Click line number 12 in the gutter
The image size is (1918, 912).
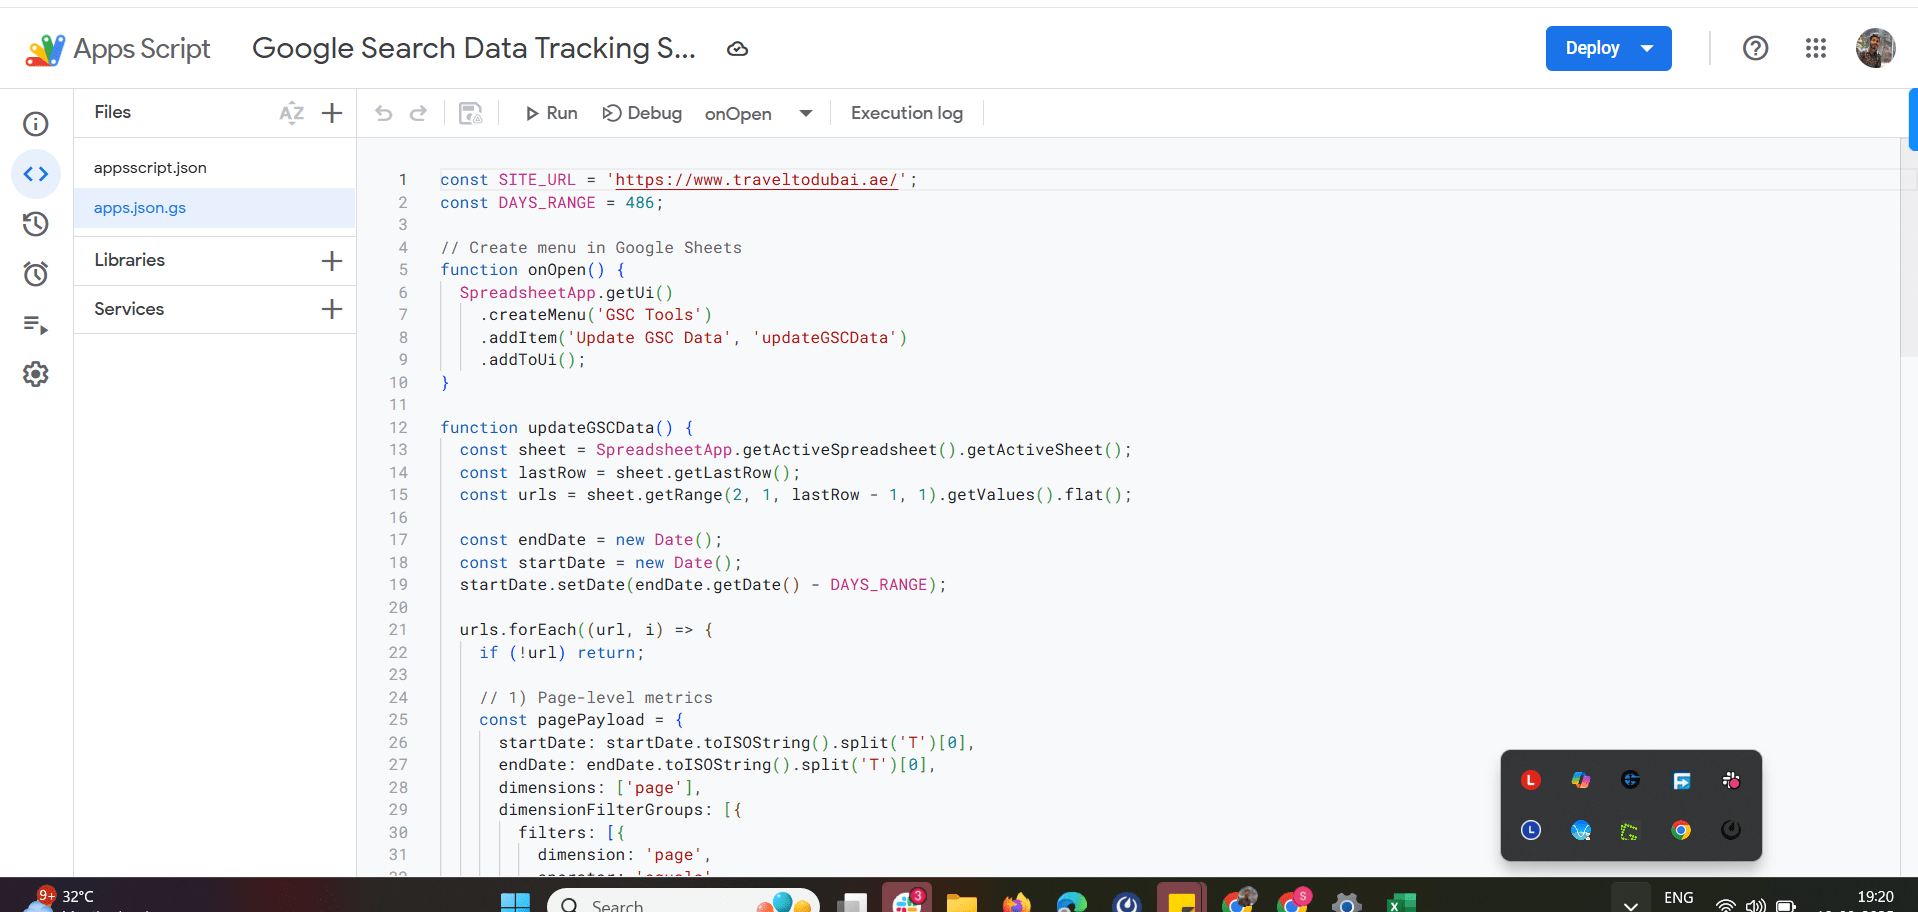[398, 427]
